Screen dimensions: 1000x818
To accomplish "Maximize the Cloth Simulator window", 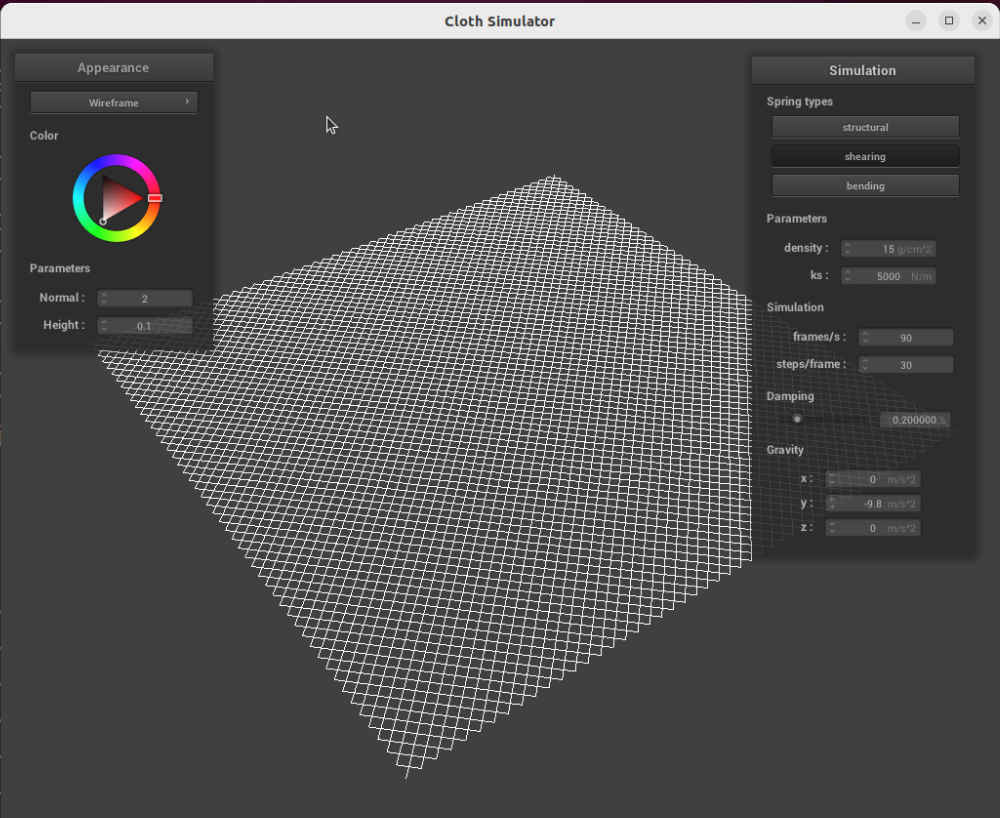I will 949,21.
